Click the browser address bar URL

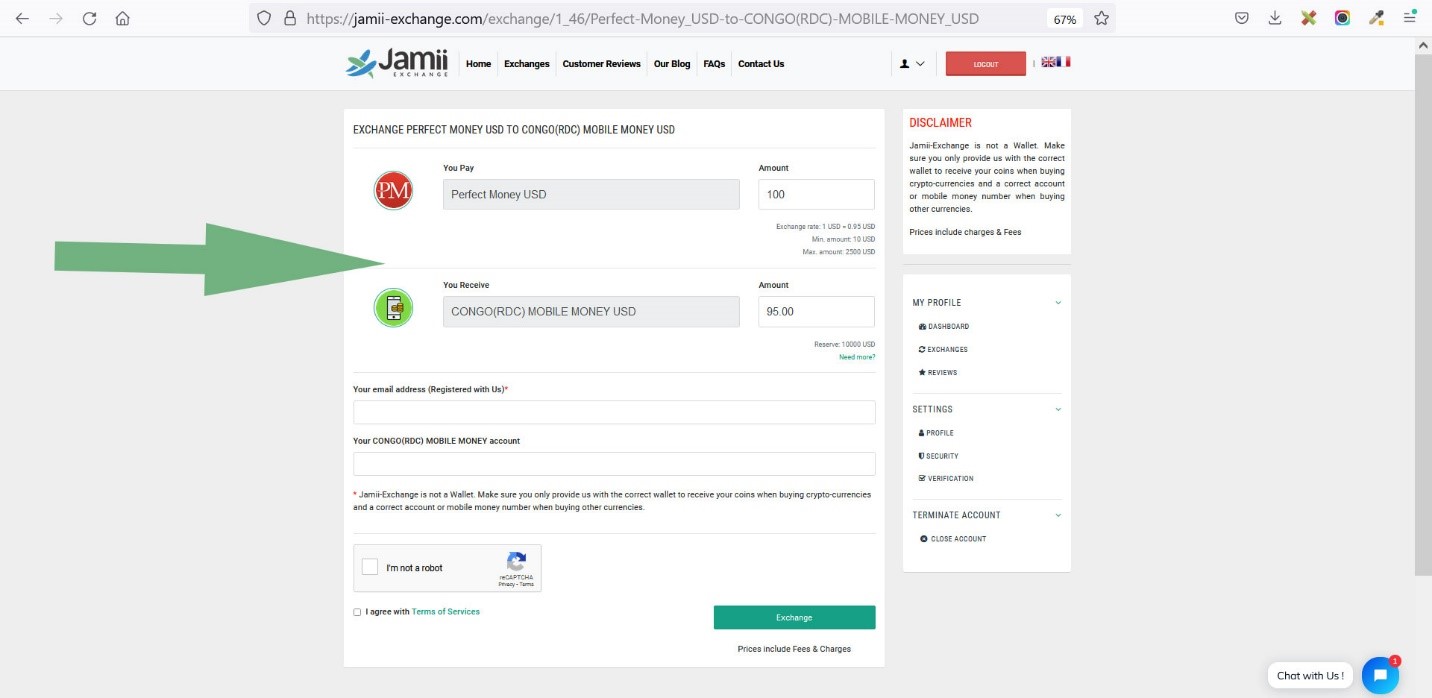pyautogui.click(x=642, y=18)
